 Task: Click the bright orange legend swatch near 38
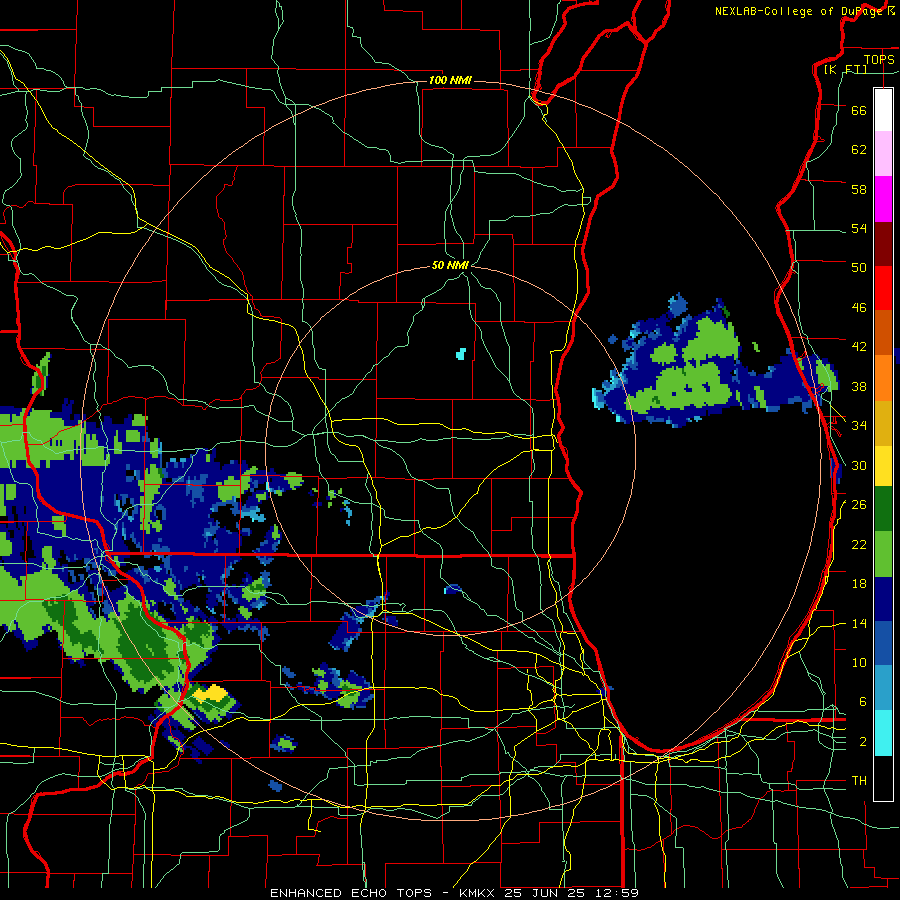883,378
